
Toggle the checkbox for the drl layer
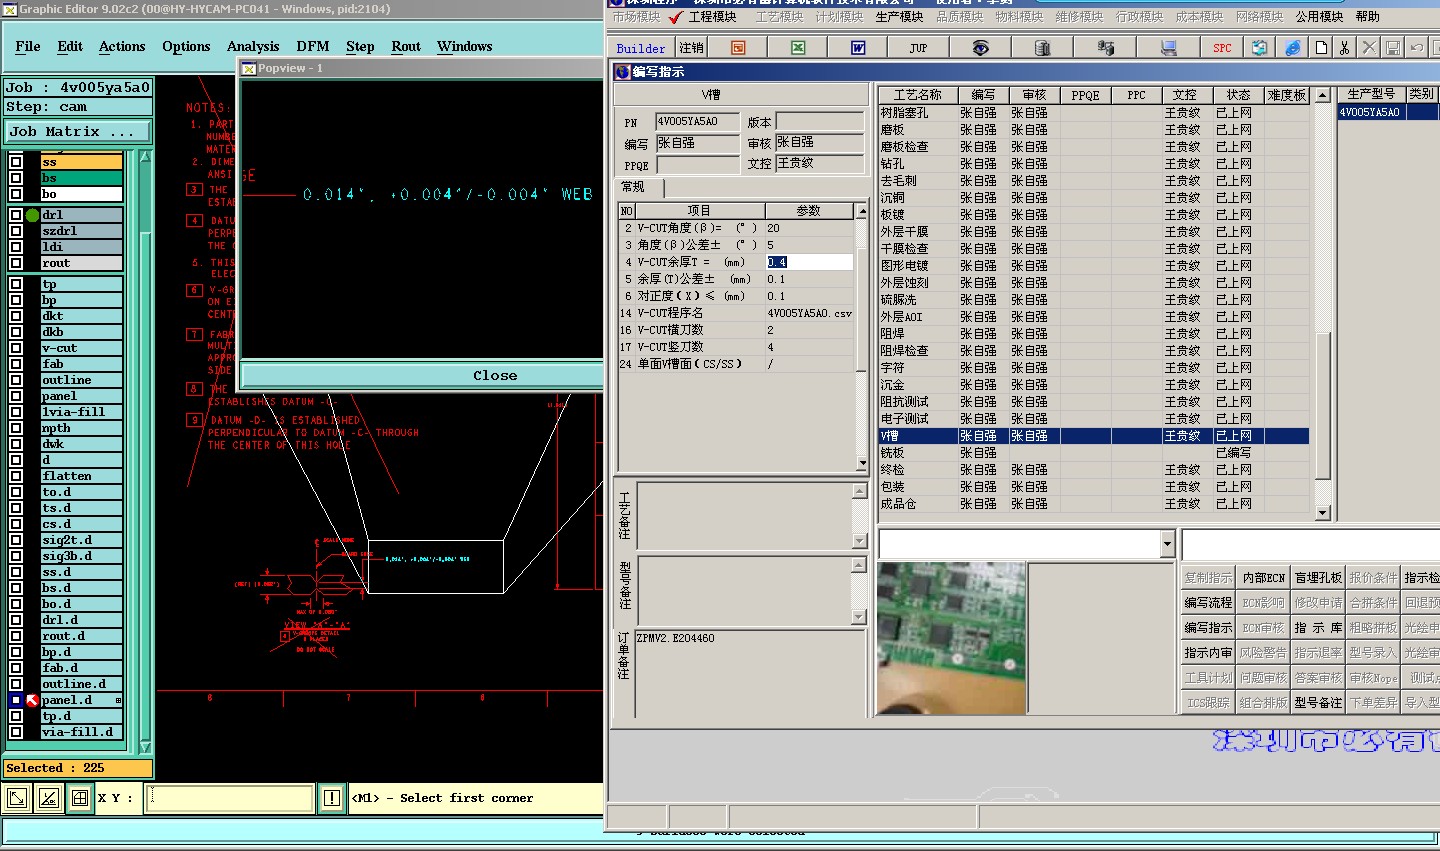[16, 215]
